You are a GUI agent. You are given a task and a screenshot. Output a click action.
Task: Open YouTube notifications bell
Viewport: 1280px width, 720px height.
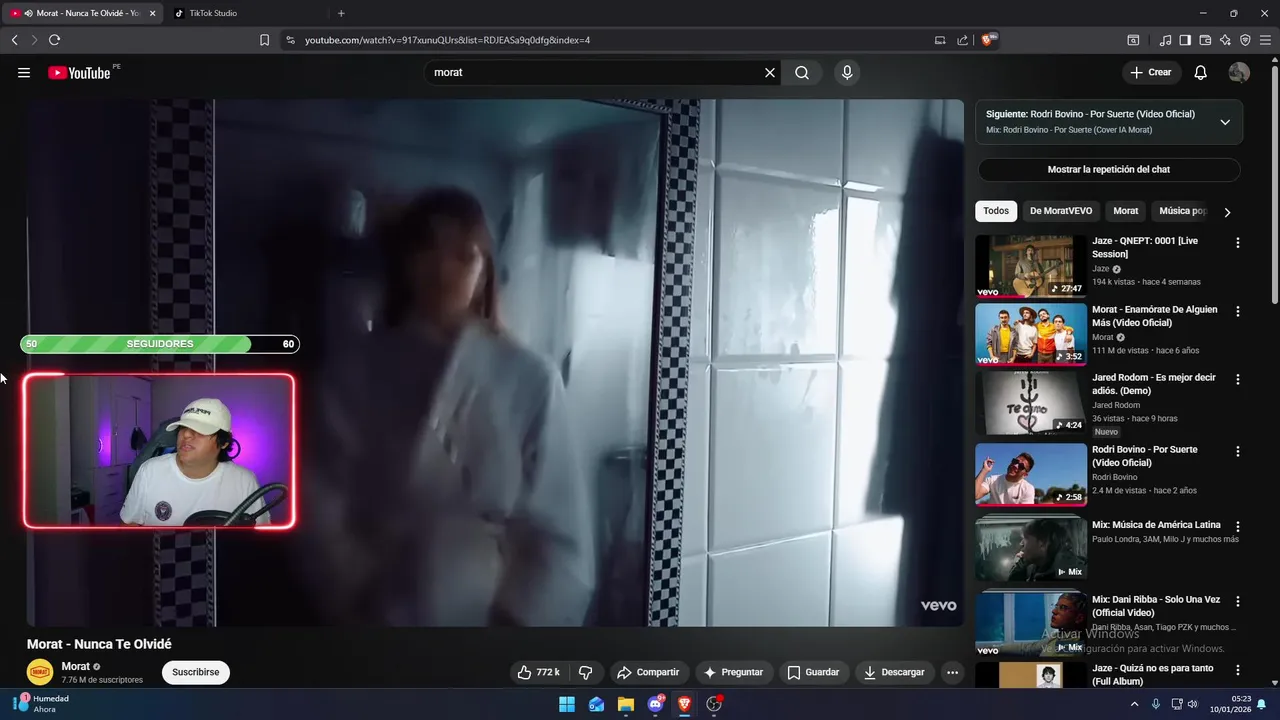click(1201, 72)
